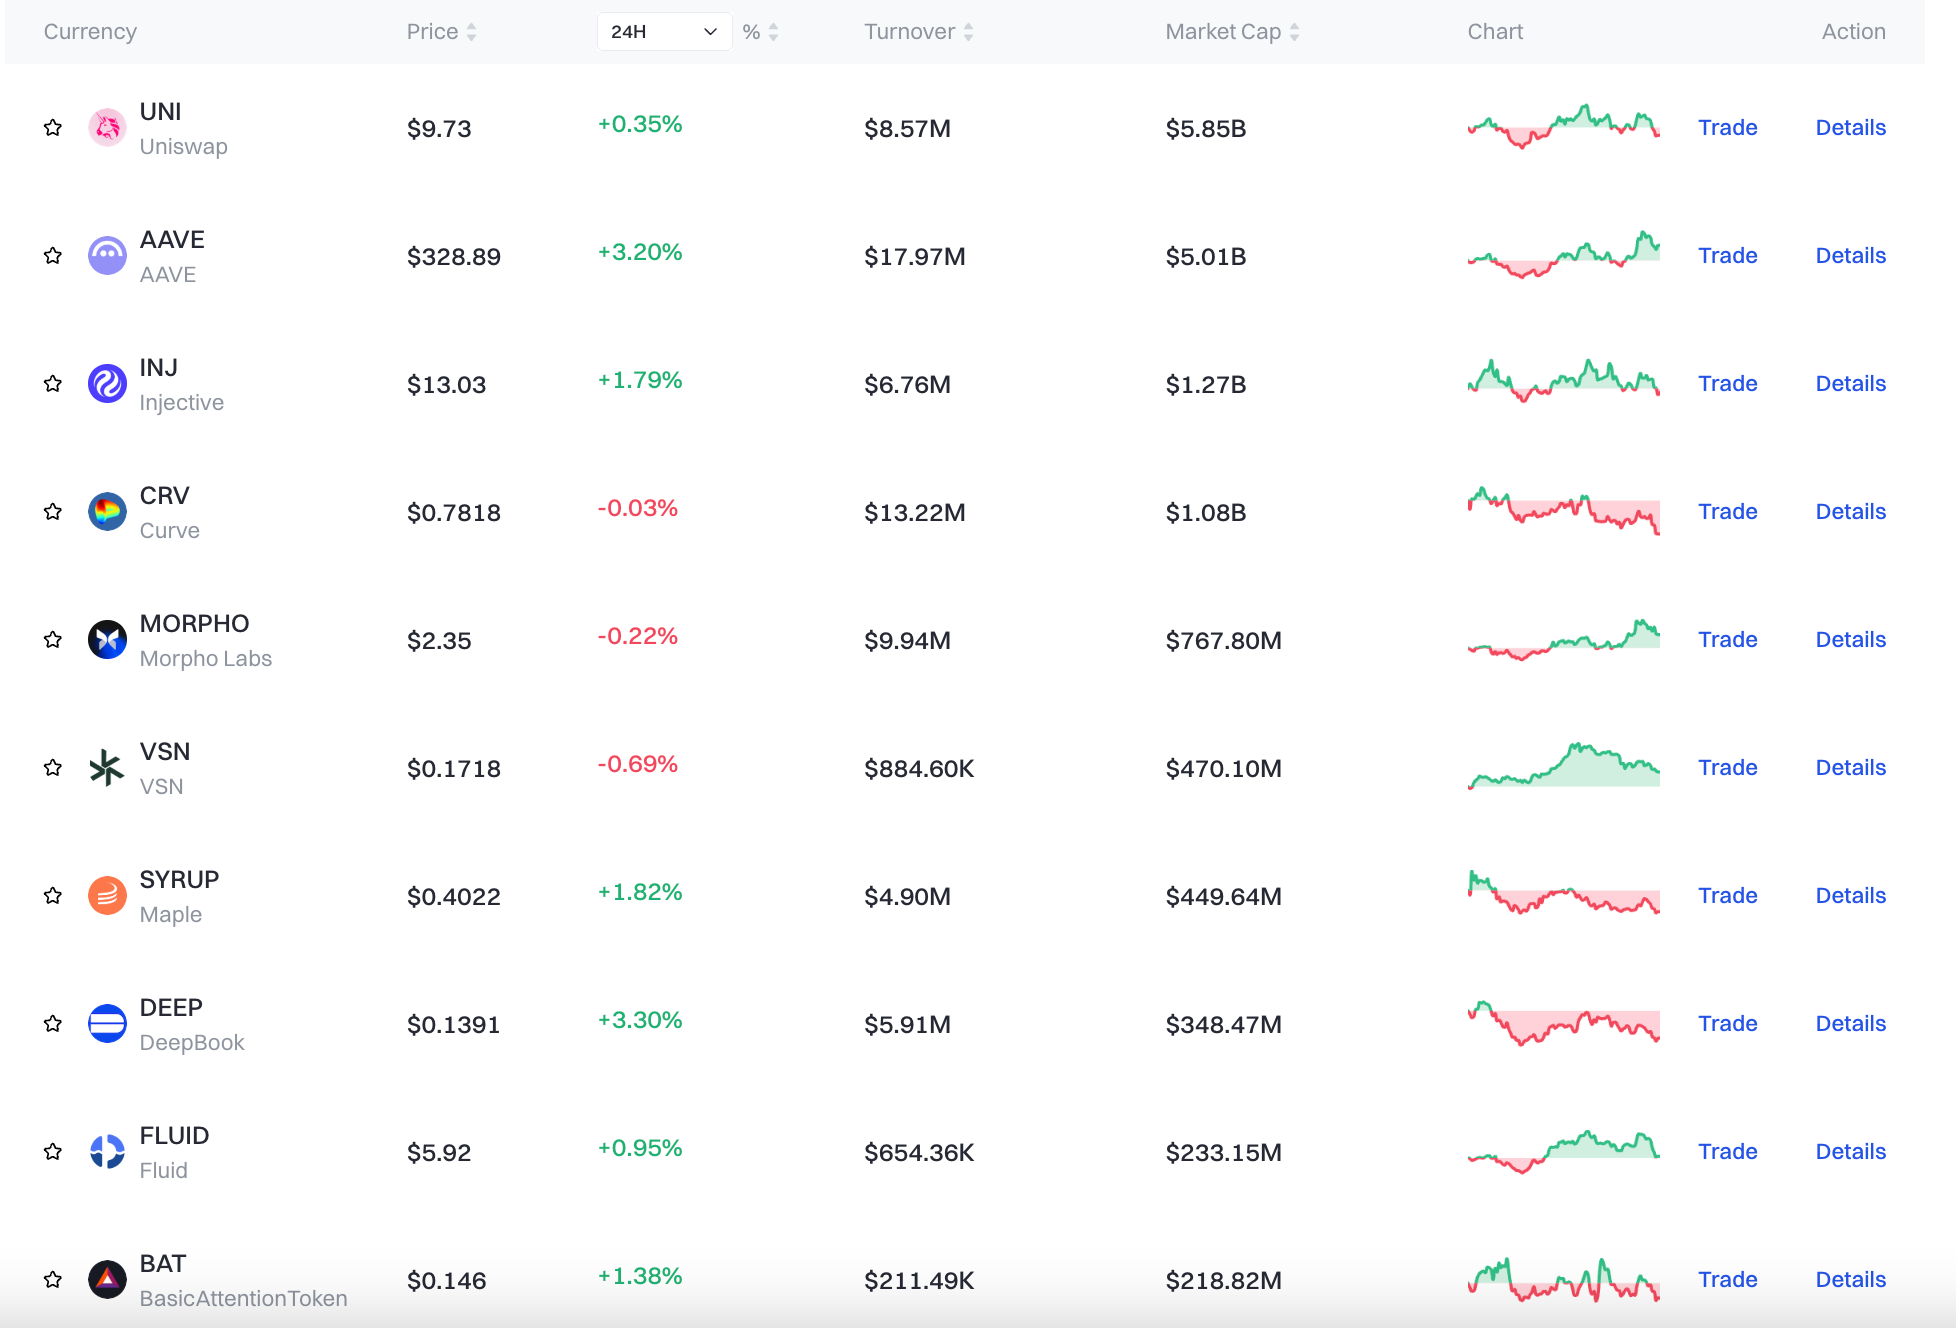Click the Currency column header
Image resolution: width=1956 pixels, height=1328 pixels.
coord(90,32)
